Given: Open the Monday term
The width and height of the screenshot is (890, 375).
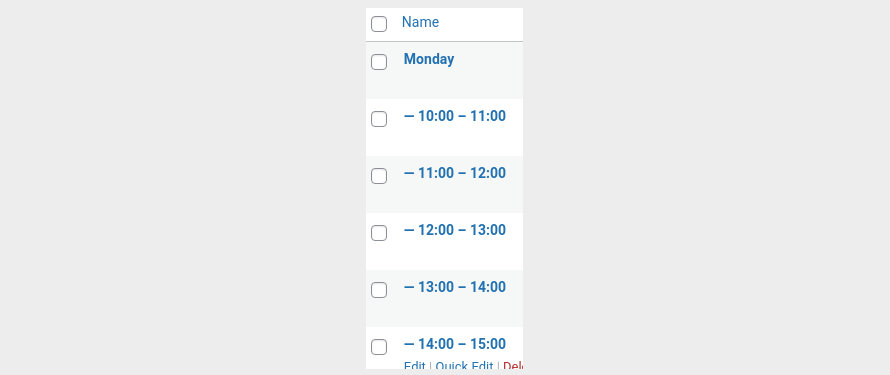Looking at the screenshot, I should [429, 59].
